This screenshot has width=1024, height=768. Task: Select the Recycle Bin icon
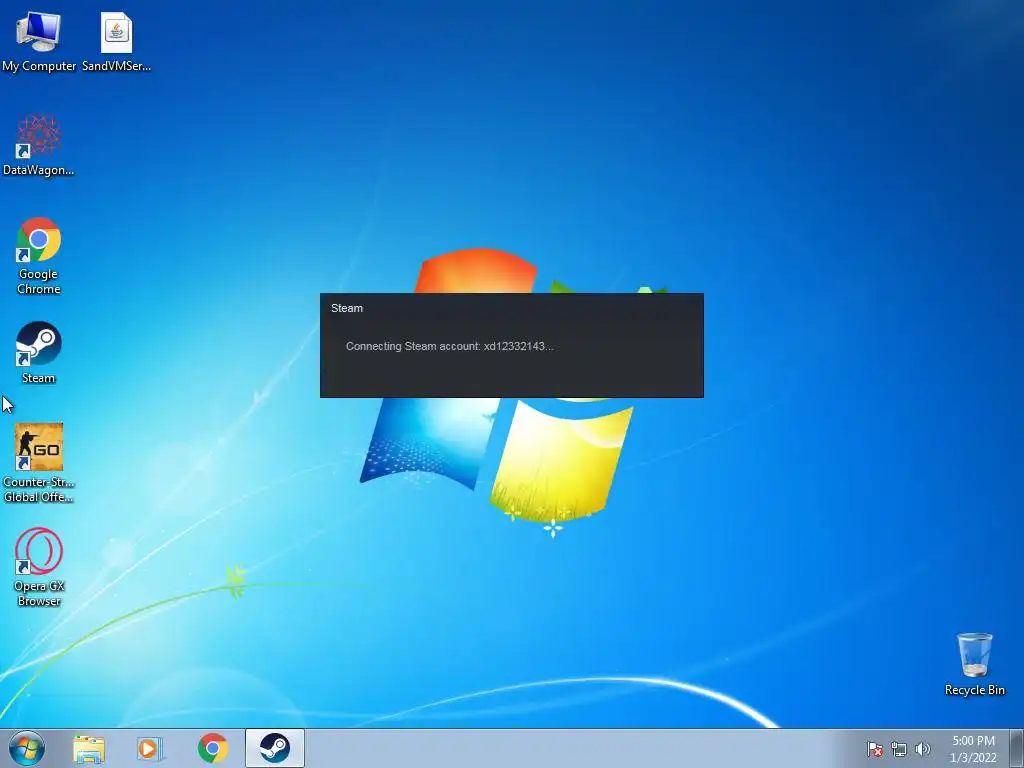click(x=974, y=664)
